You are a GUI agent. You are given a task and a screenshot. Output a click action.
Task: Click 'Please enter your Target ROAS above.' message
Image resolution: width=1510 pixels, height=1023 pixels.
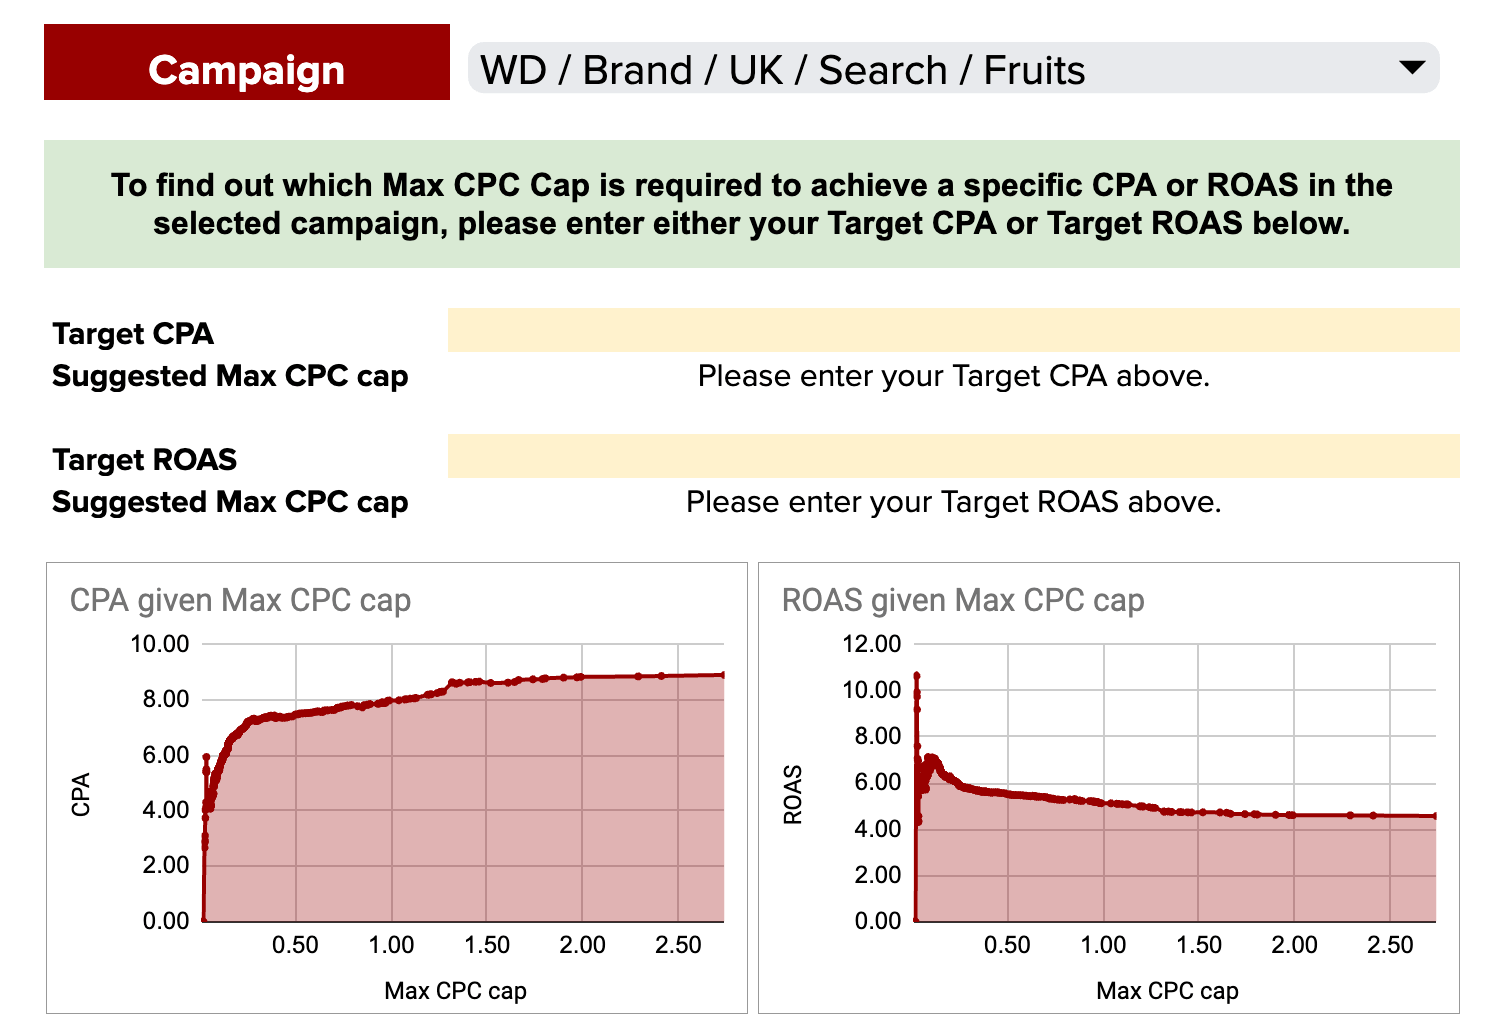[954, 502]
